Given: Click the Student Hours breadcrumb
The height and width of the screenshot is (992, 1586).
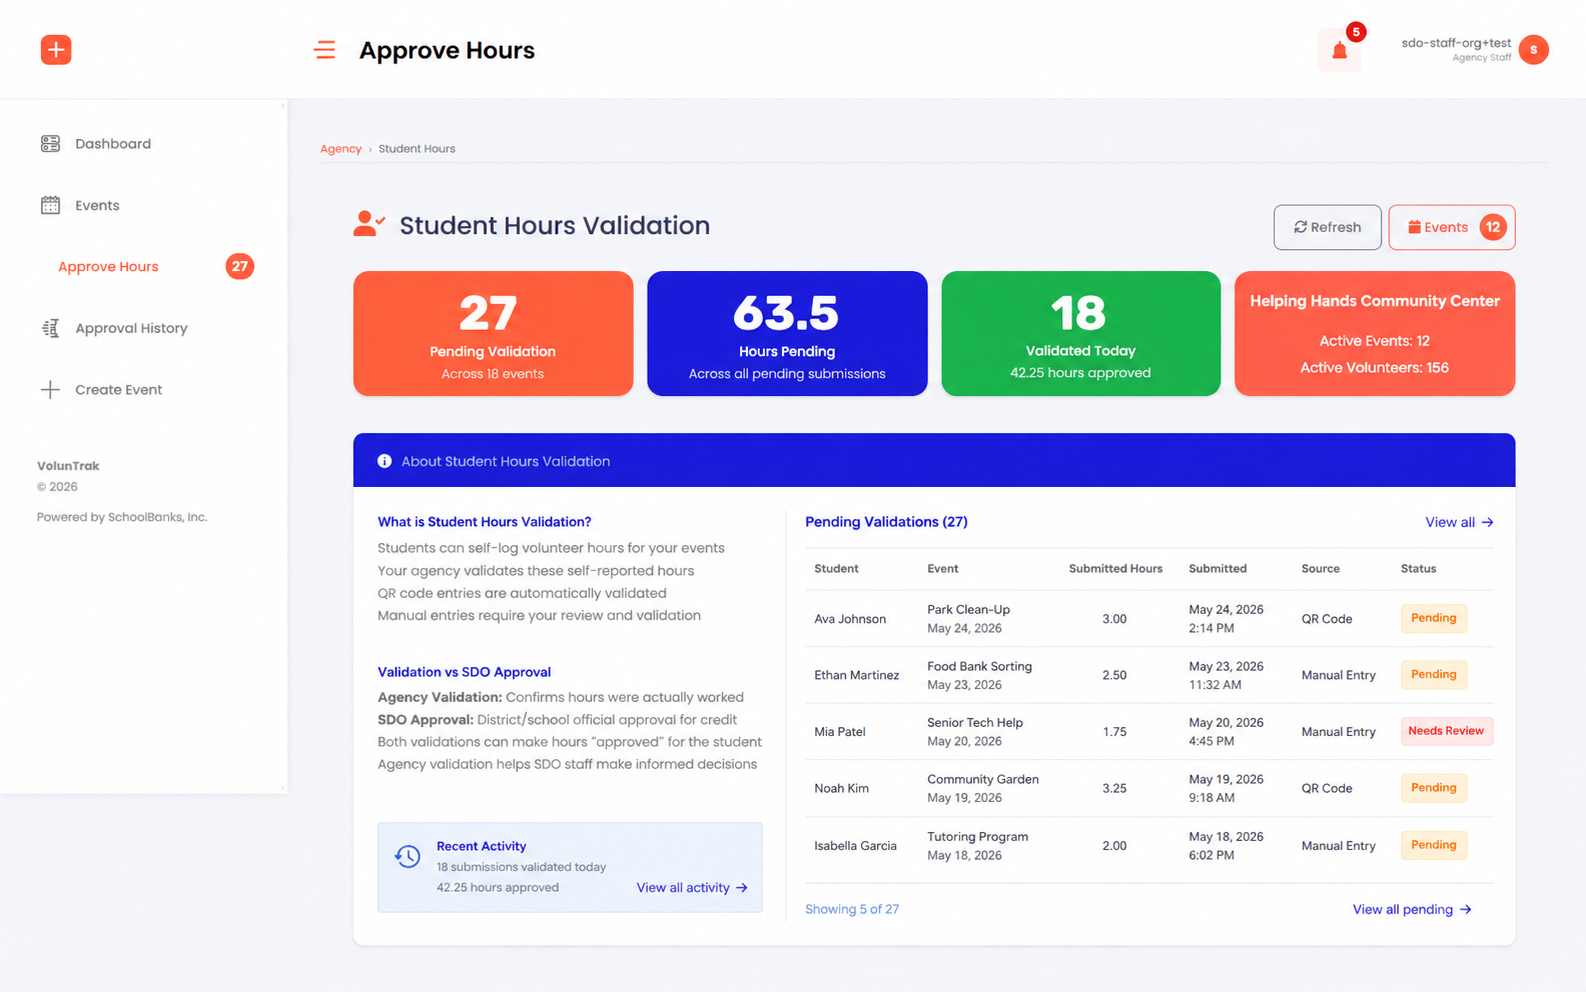Looking at the screenshot, I should pos(417,149).
